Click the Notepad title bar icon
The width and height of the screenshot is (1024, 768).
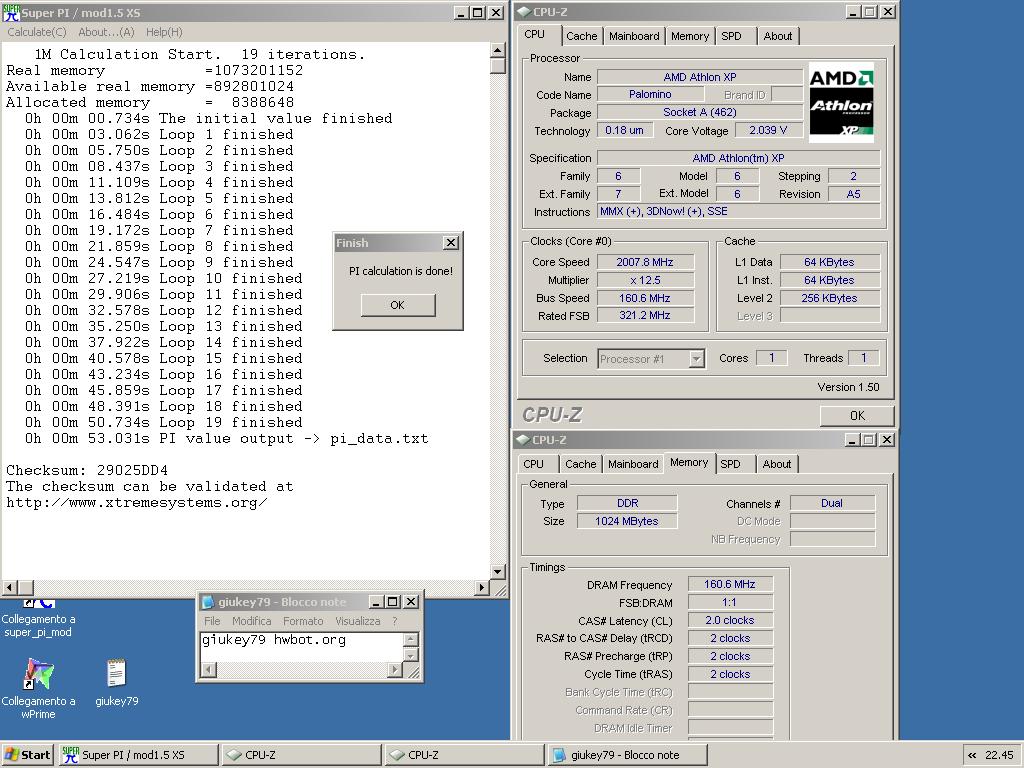click(x=208, y=601)
